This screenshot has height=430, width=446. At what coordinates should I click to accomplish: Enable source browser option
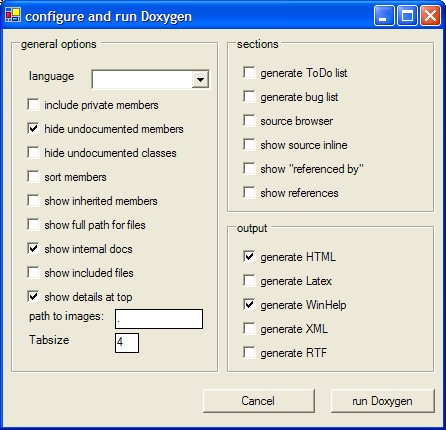coord(250,121)
